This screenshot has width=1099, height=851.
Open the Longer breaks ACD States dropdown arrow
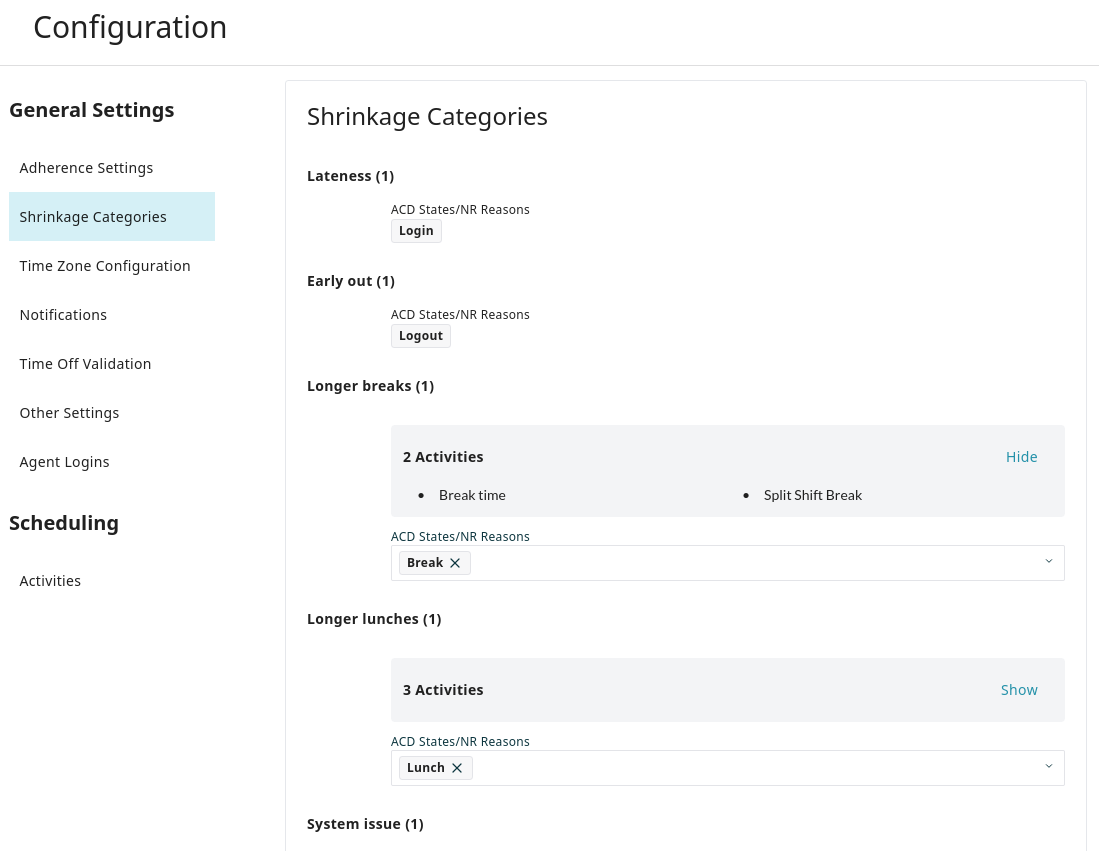(x=1048, y=562)
